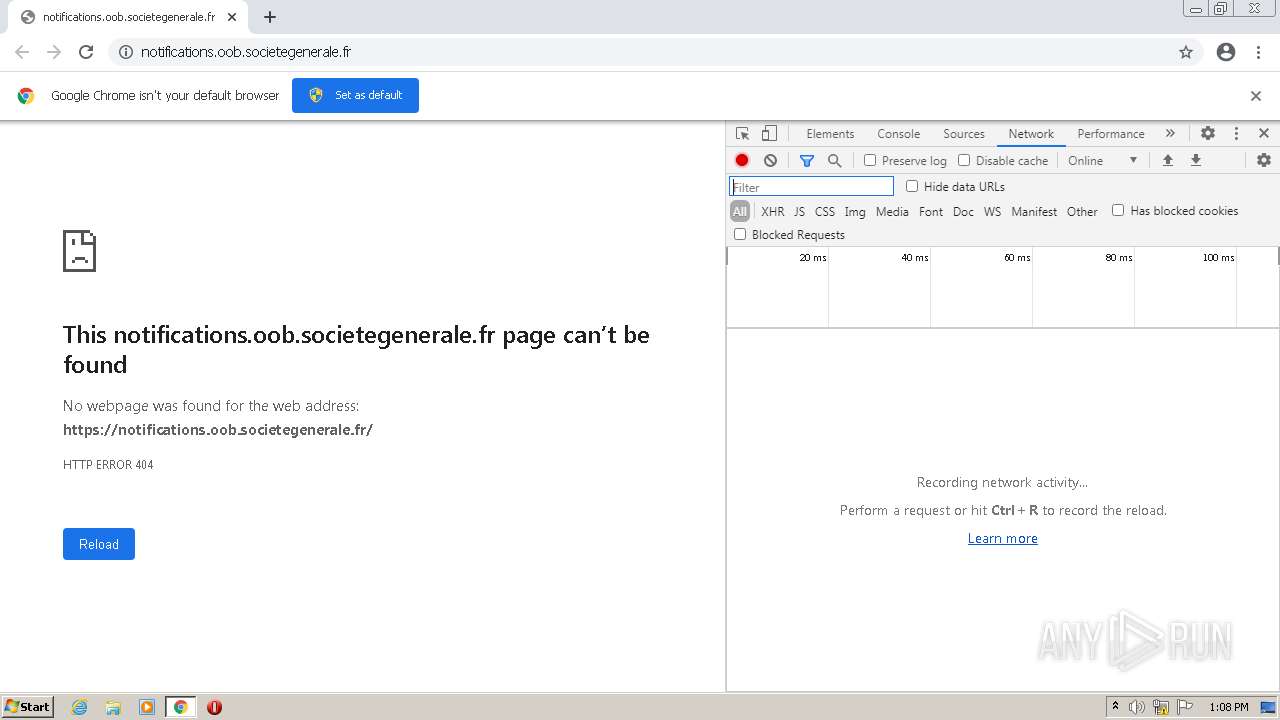The height and width of the screenshot is (720, 1280).
Task: Open network search magnifier
Action: click(835, 160)
